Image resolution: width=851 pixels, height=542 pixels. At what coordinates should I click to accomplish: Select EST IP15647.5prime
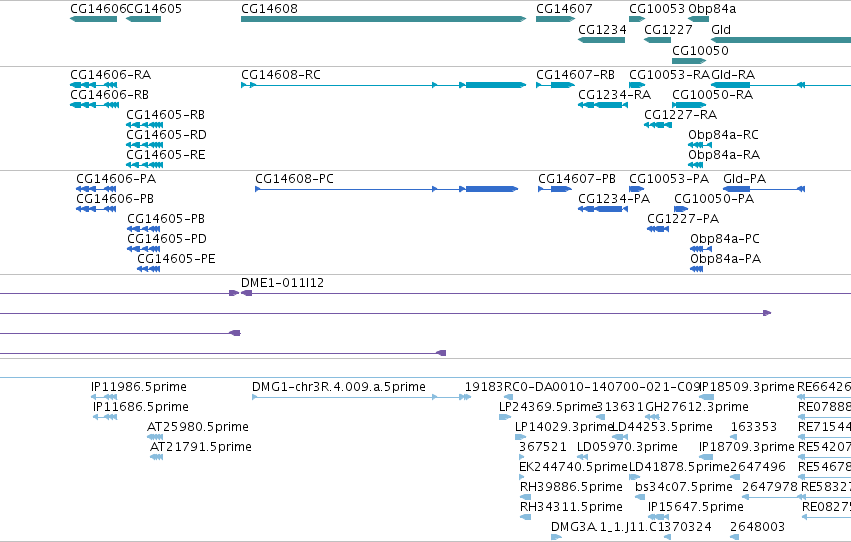658,518
